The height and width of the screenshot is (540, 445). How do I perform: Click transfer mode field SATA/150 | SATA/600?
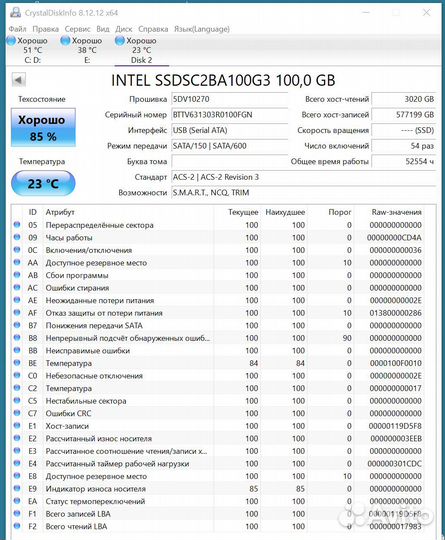point(229,146)
